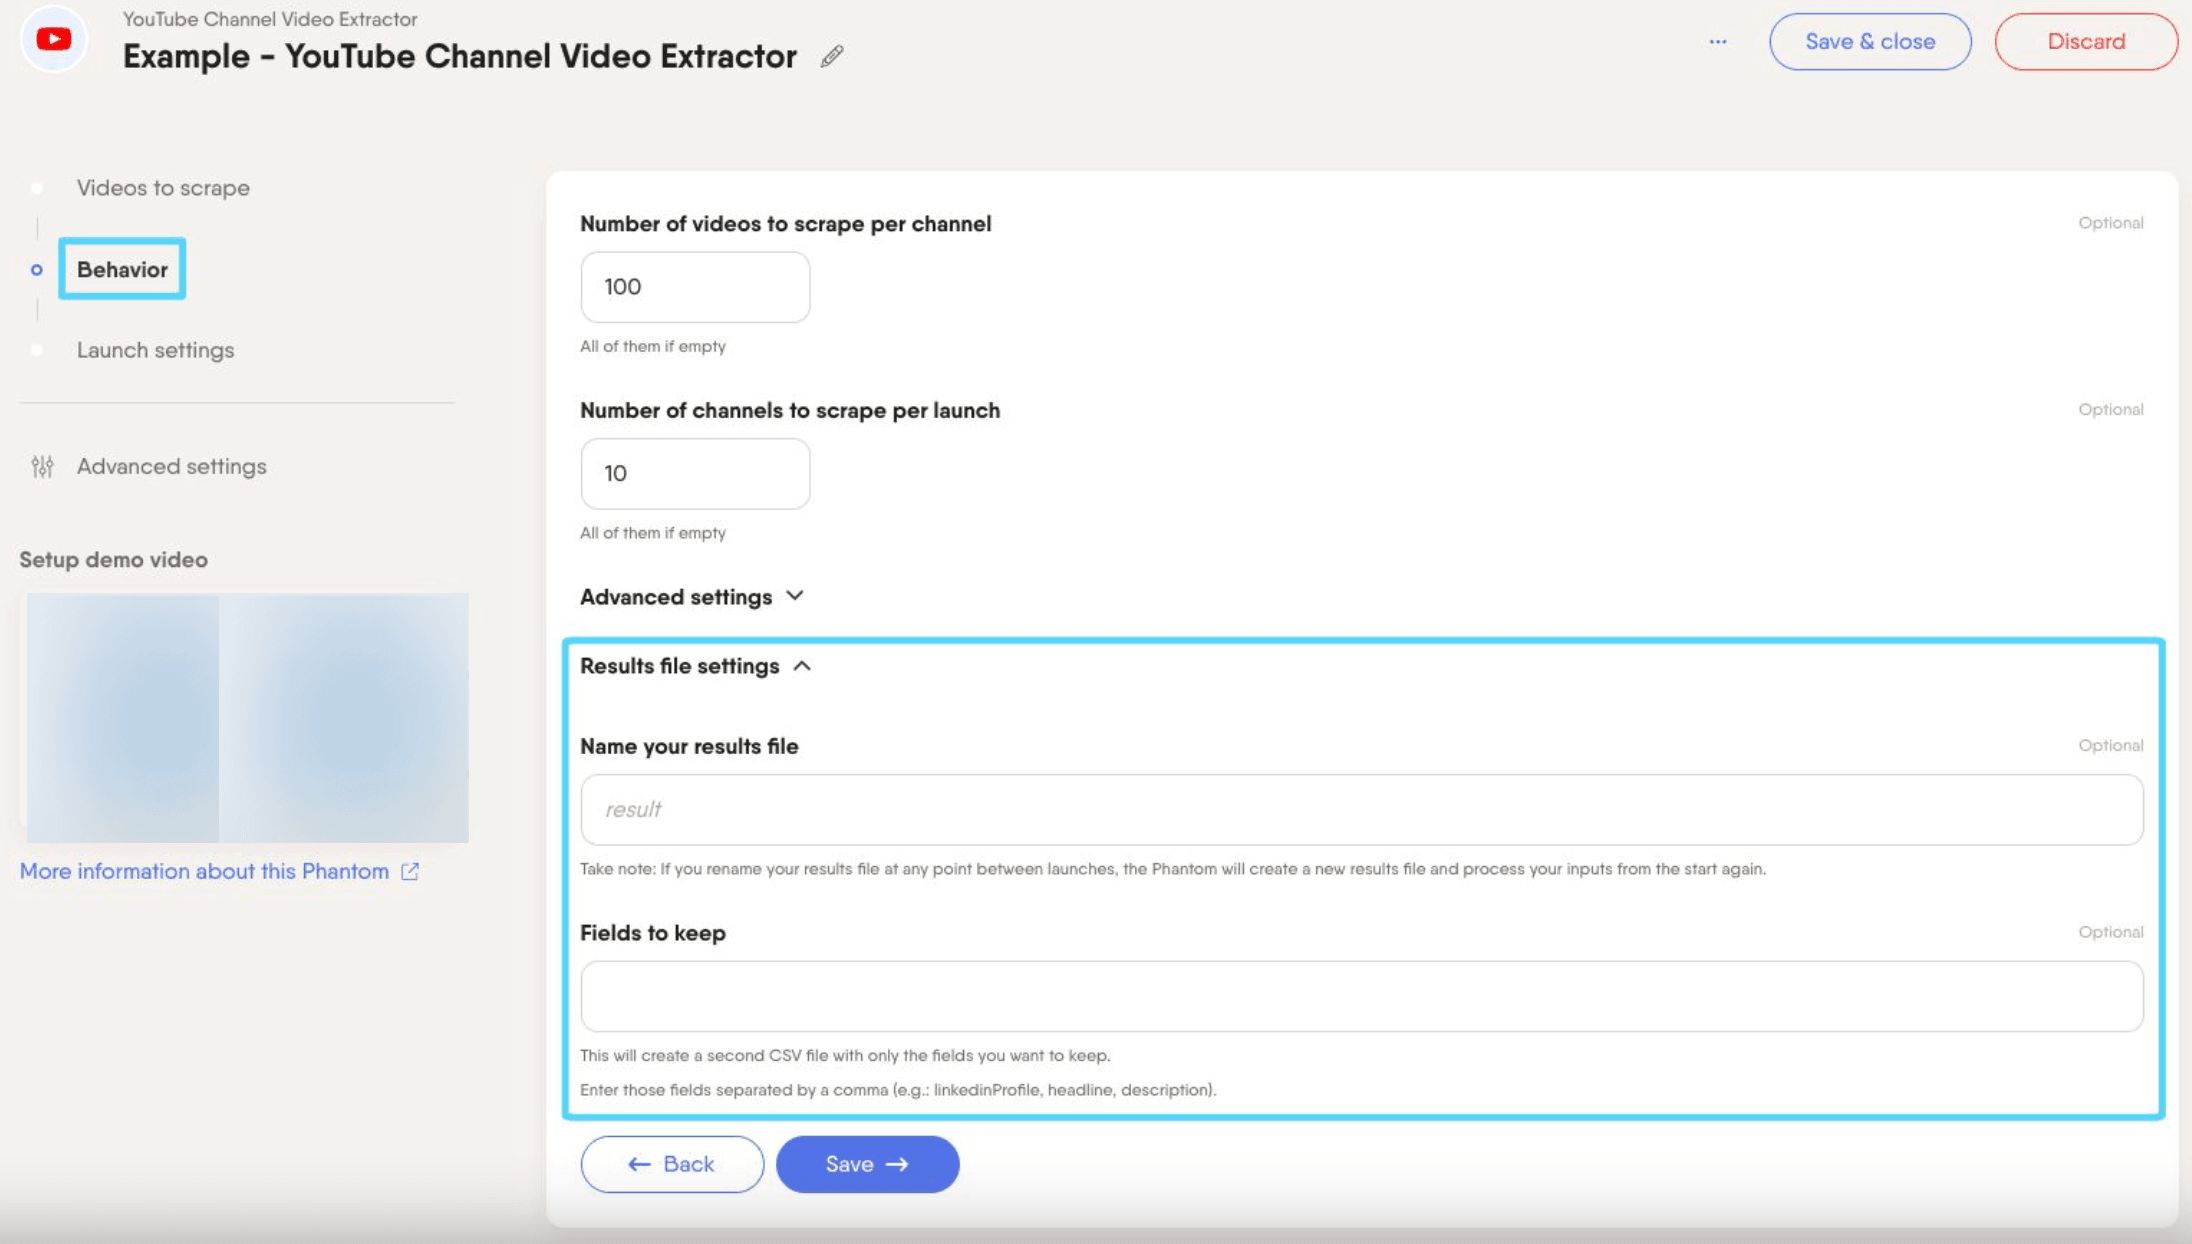Play the Setup demo video thumbnail
The width and height of the screenshot is (2192, 1244).
(x=247, y=718)
